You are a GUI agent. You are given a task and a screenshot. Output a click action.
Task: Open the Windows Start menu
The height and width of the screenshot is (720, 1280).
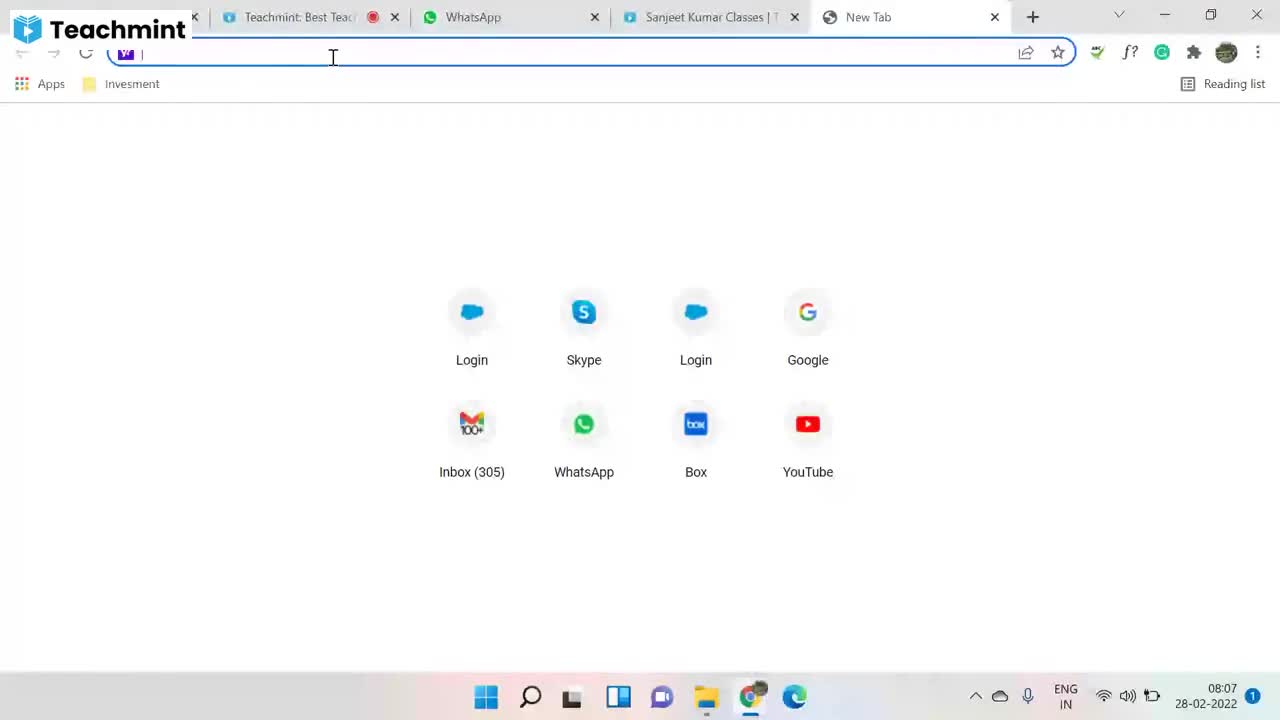tap(486, 697)
